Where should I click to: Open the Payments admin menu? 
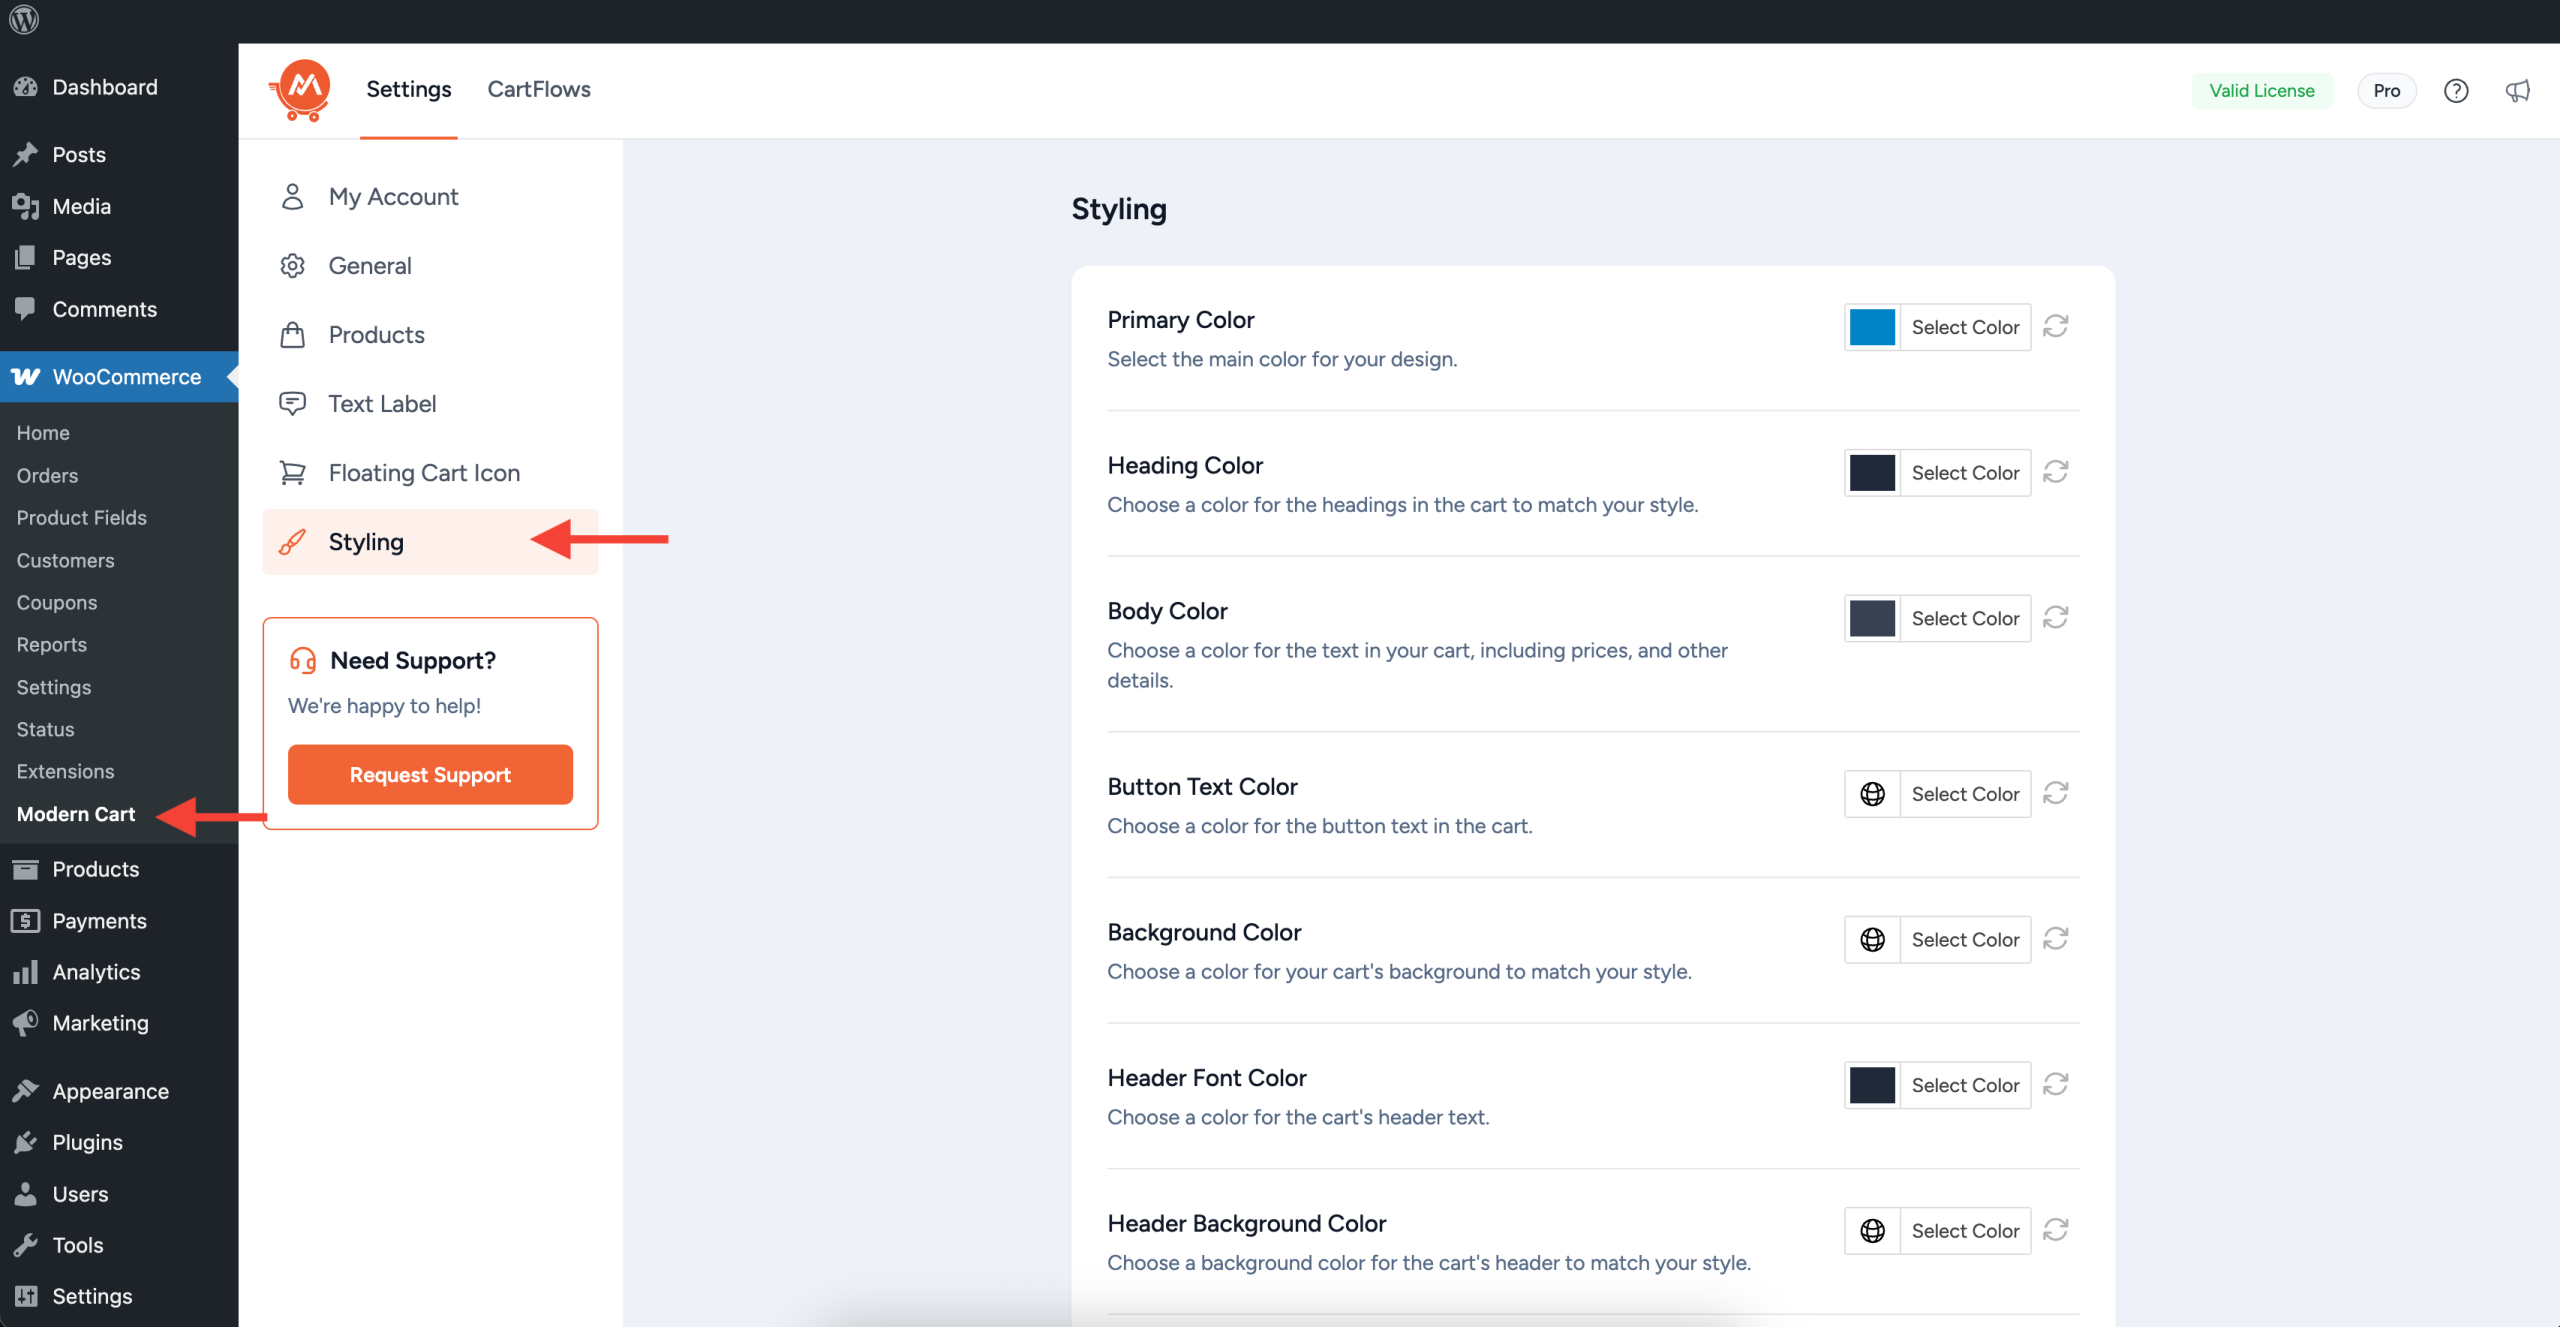pyautogui.click(x=119, y=920)
